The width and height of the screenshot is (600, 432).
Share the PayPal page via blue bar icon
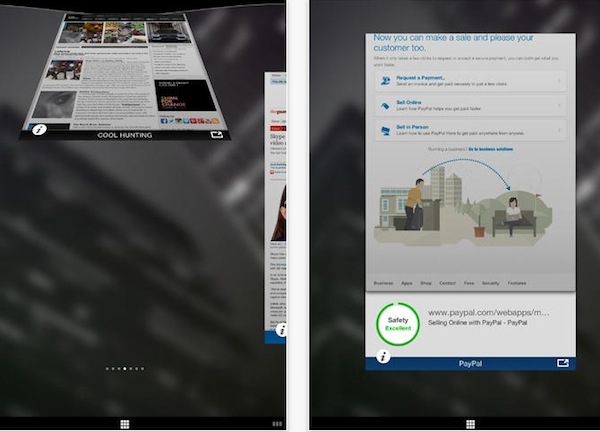click(x=562, y=363)
